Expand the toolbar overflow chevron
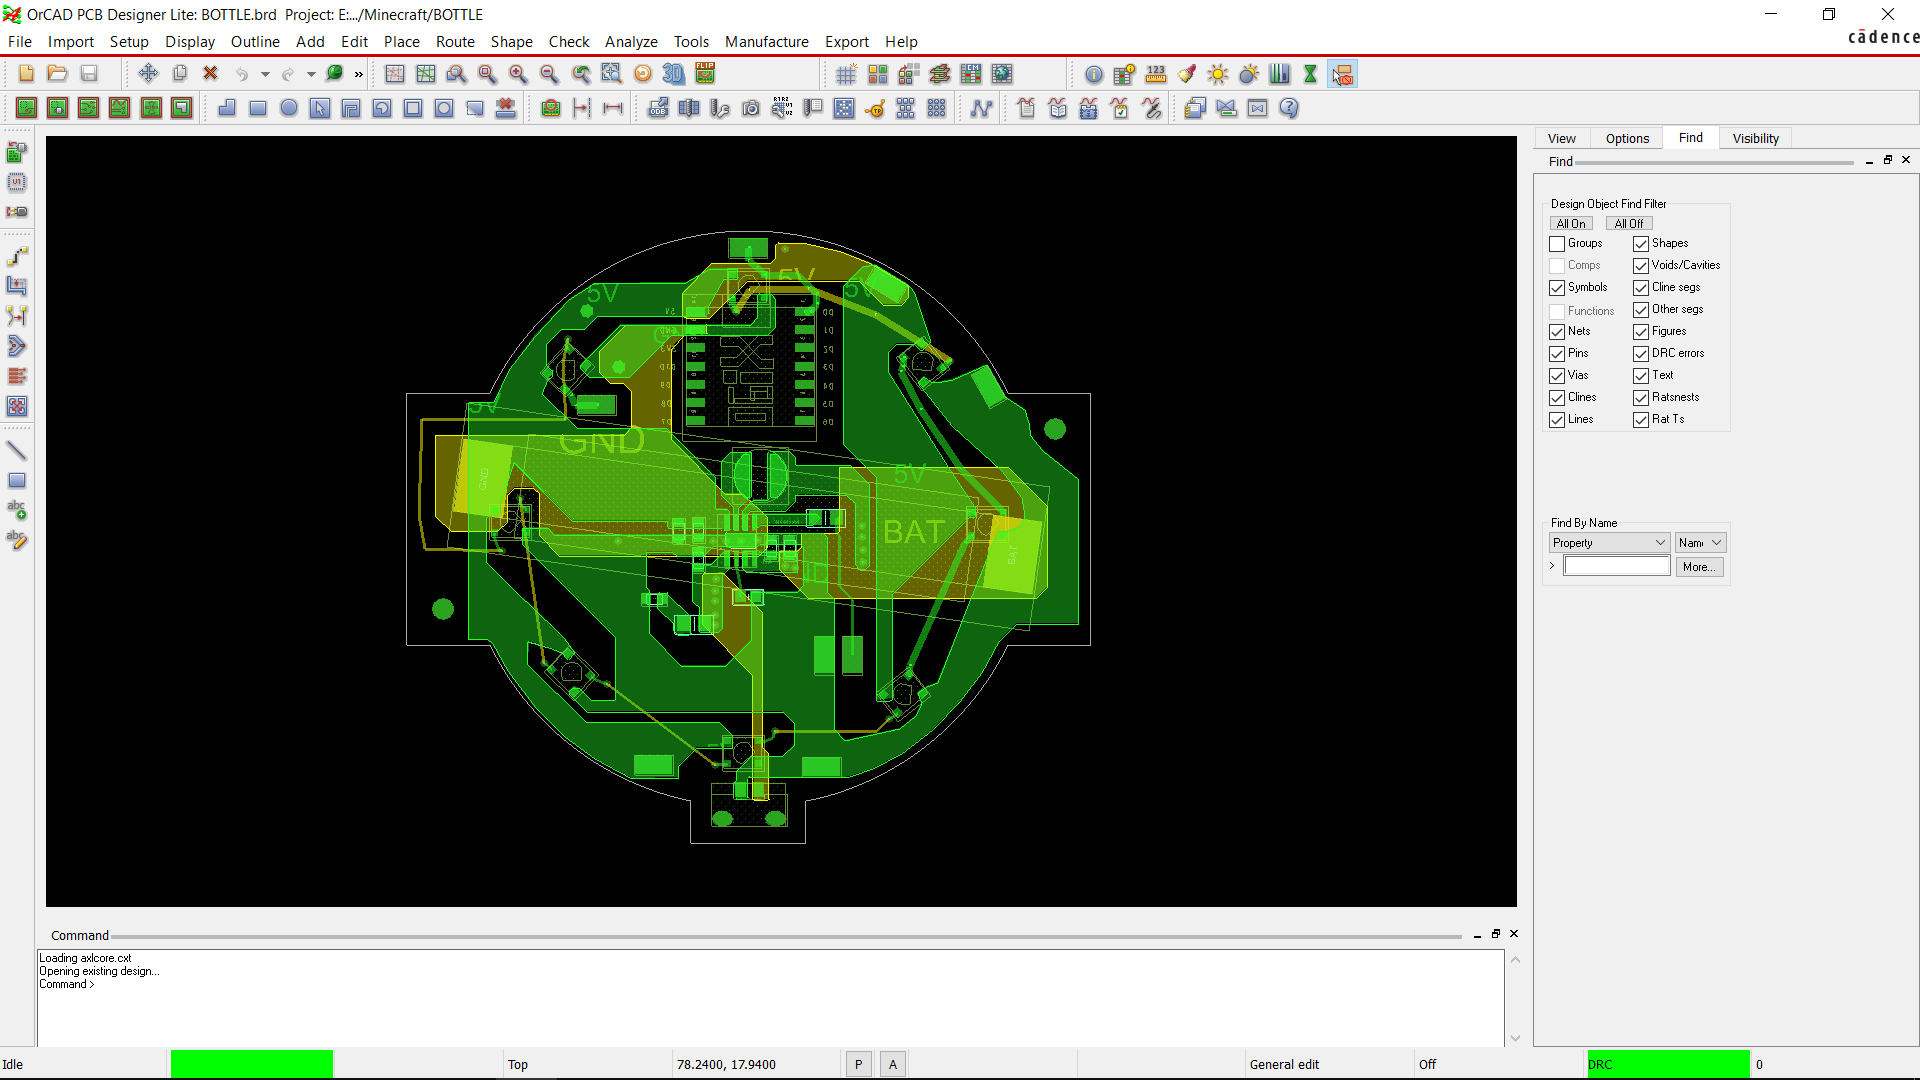The width and height of the screenshot is (1920, 1080). 359,74
